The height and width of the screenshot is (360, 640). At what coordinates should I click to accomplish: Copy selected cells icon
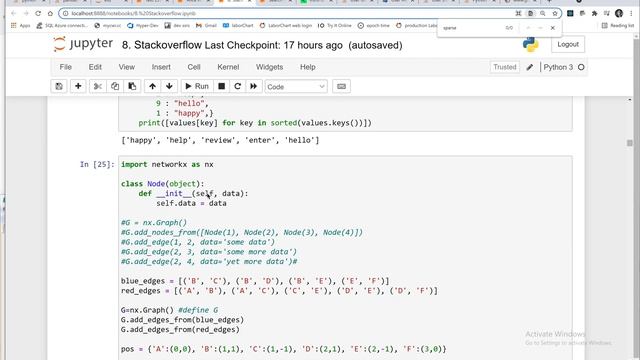(x=115, y=87)
